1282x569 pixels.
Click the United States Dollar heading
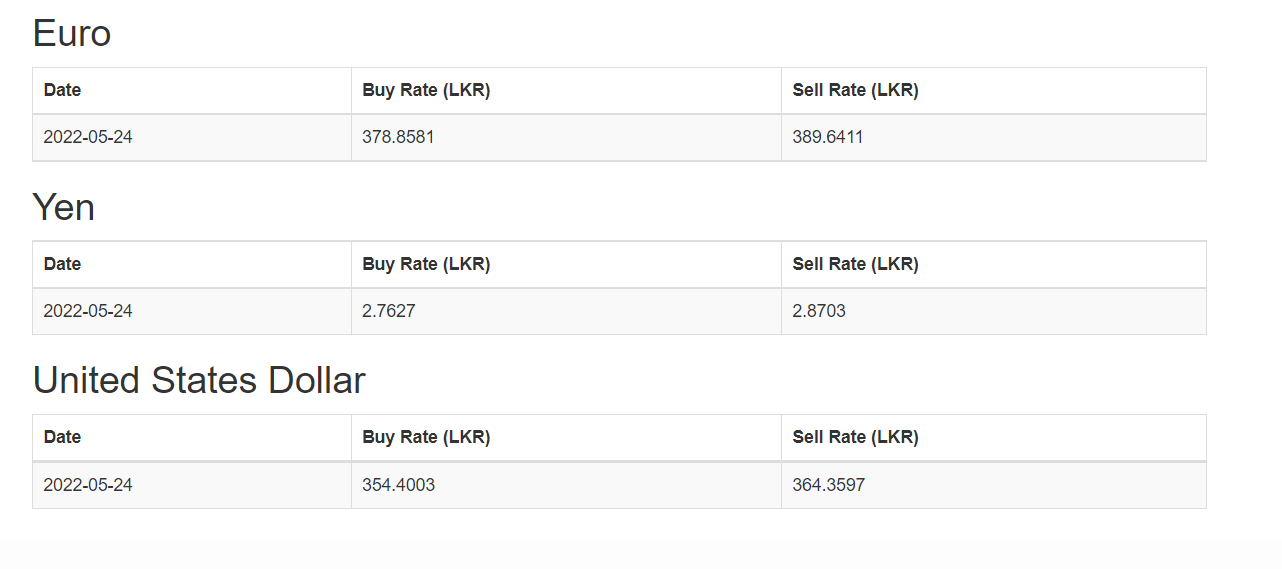[x=199, y=381]
